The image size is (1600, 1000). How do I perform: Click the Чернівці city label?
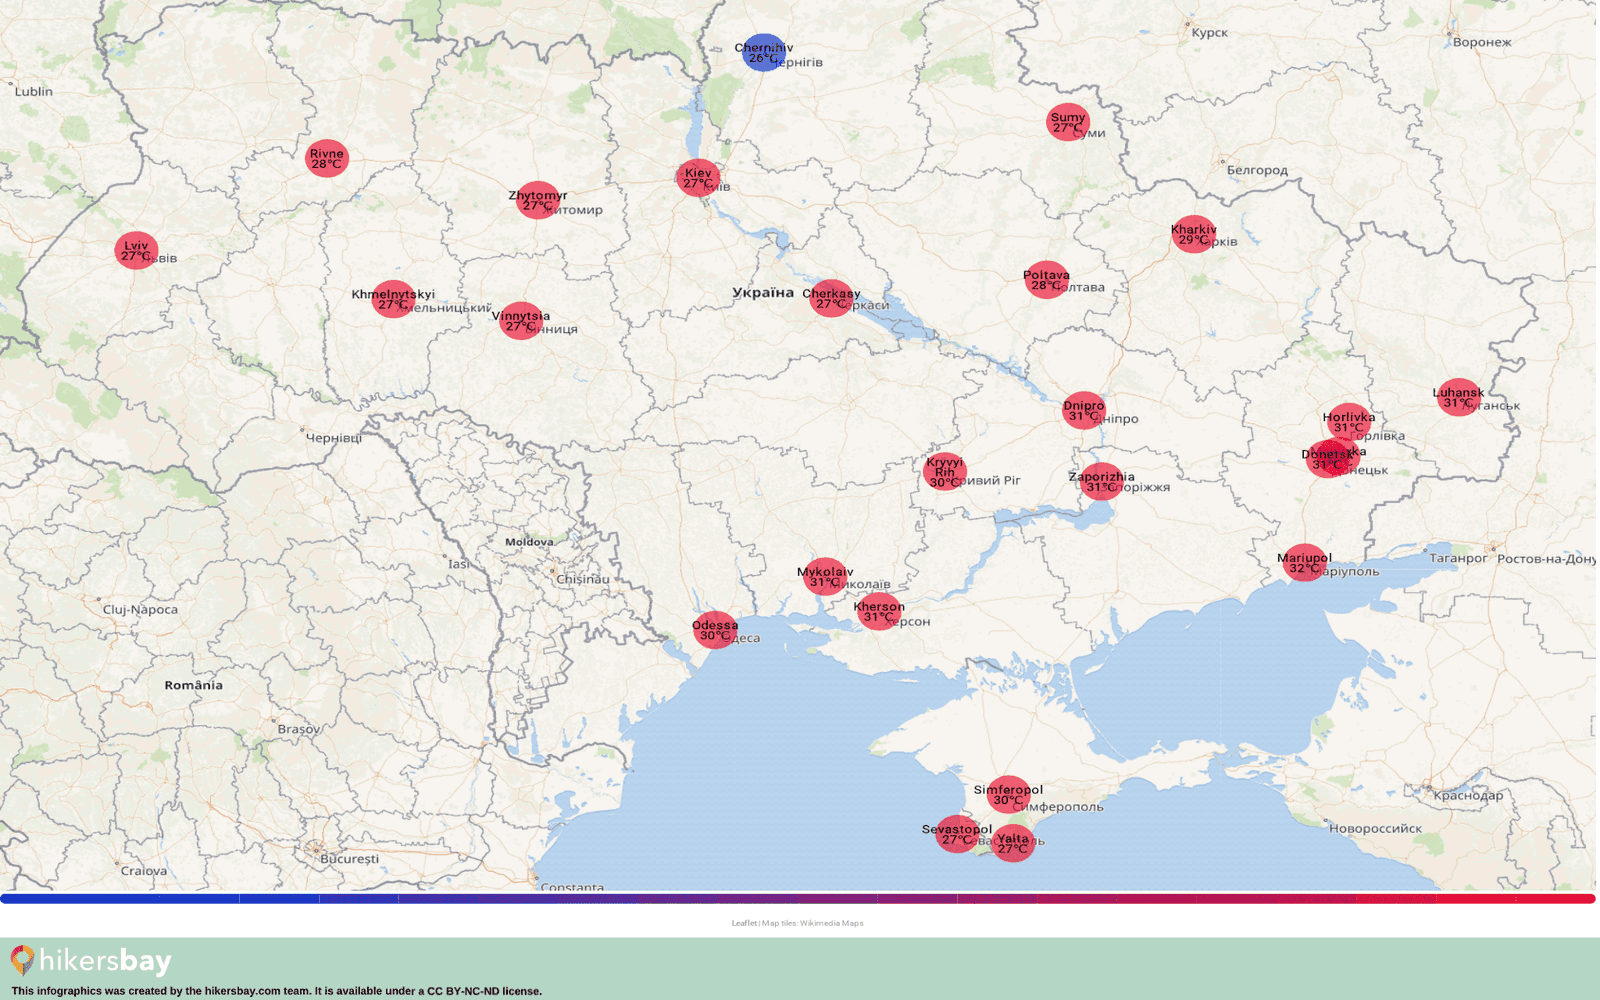click(x=333, y=438)
